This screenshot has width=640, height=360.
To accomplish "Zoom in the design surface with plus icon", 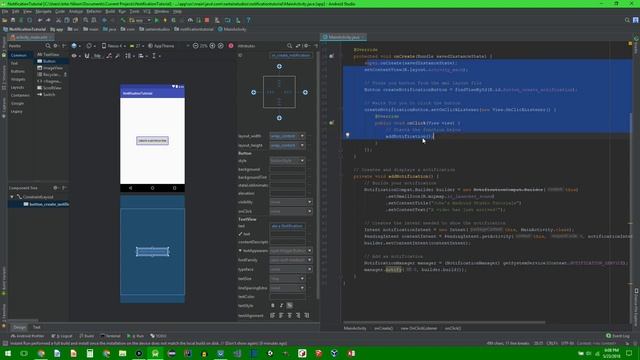I will (x=212, y=46).
